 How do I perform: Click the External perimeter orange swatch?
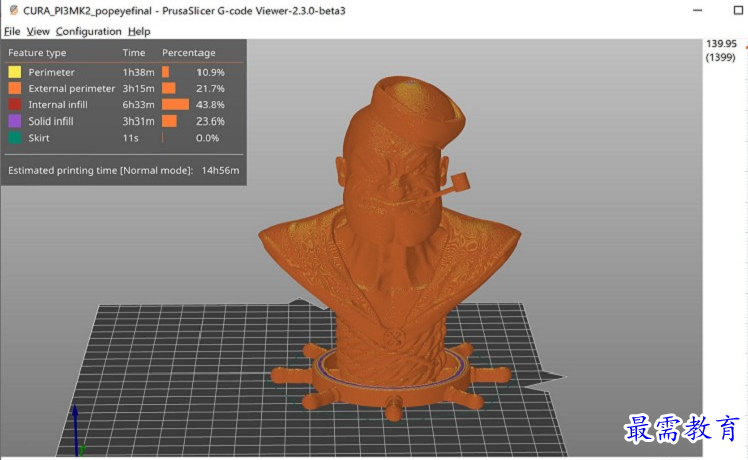[15, 88]
